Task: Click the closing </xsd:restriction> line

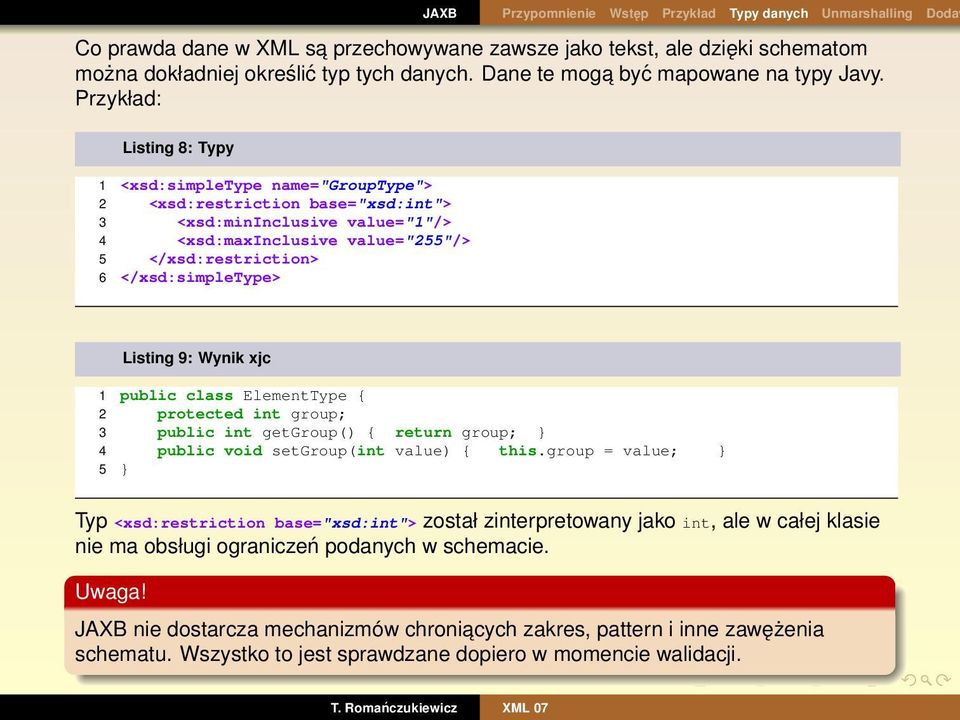Action: [234, 259]
